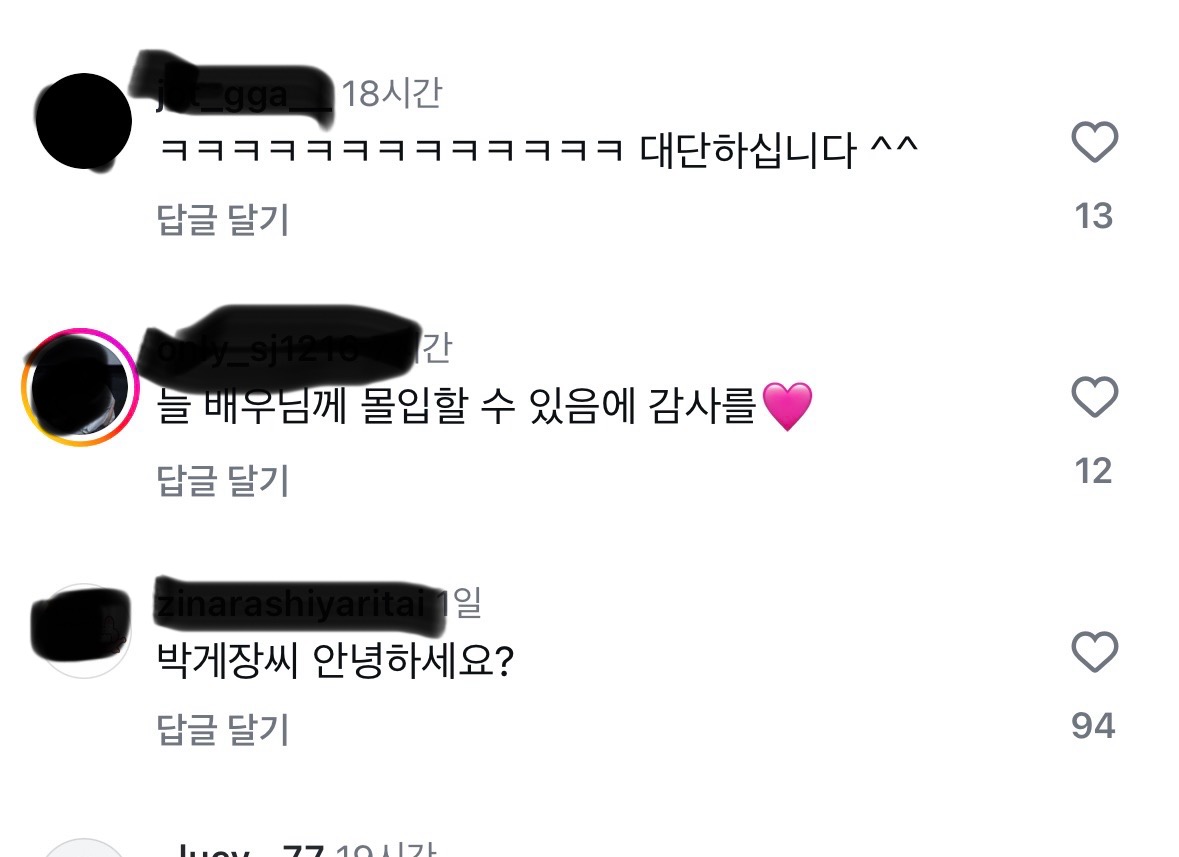The width and height of the screenshot is (1179, 857).
Task: Open partially visible avatar at bottom
Action: [83, 848]
